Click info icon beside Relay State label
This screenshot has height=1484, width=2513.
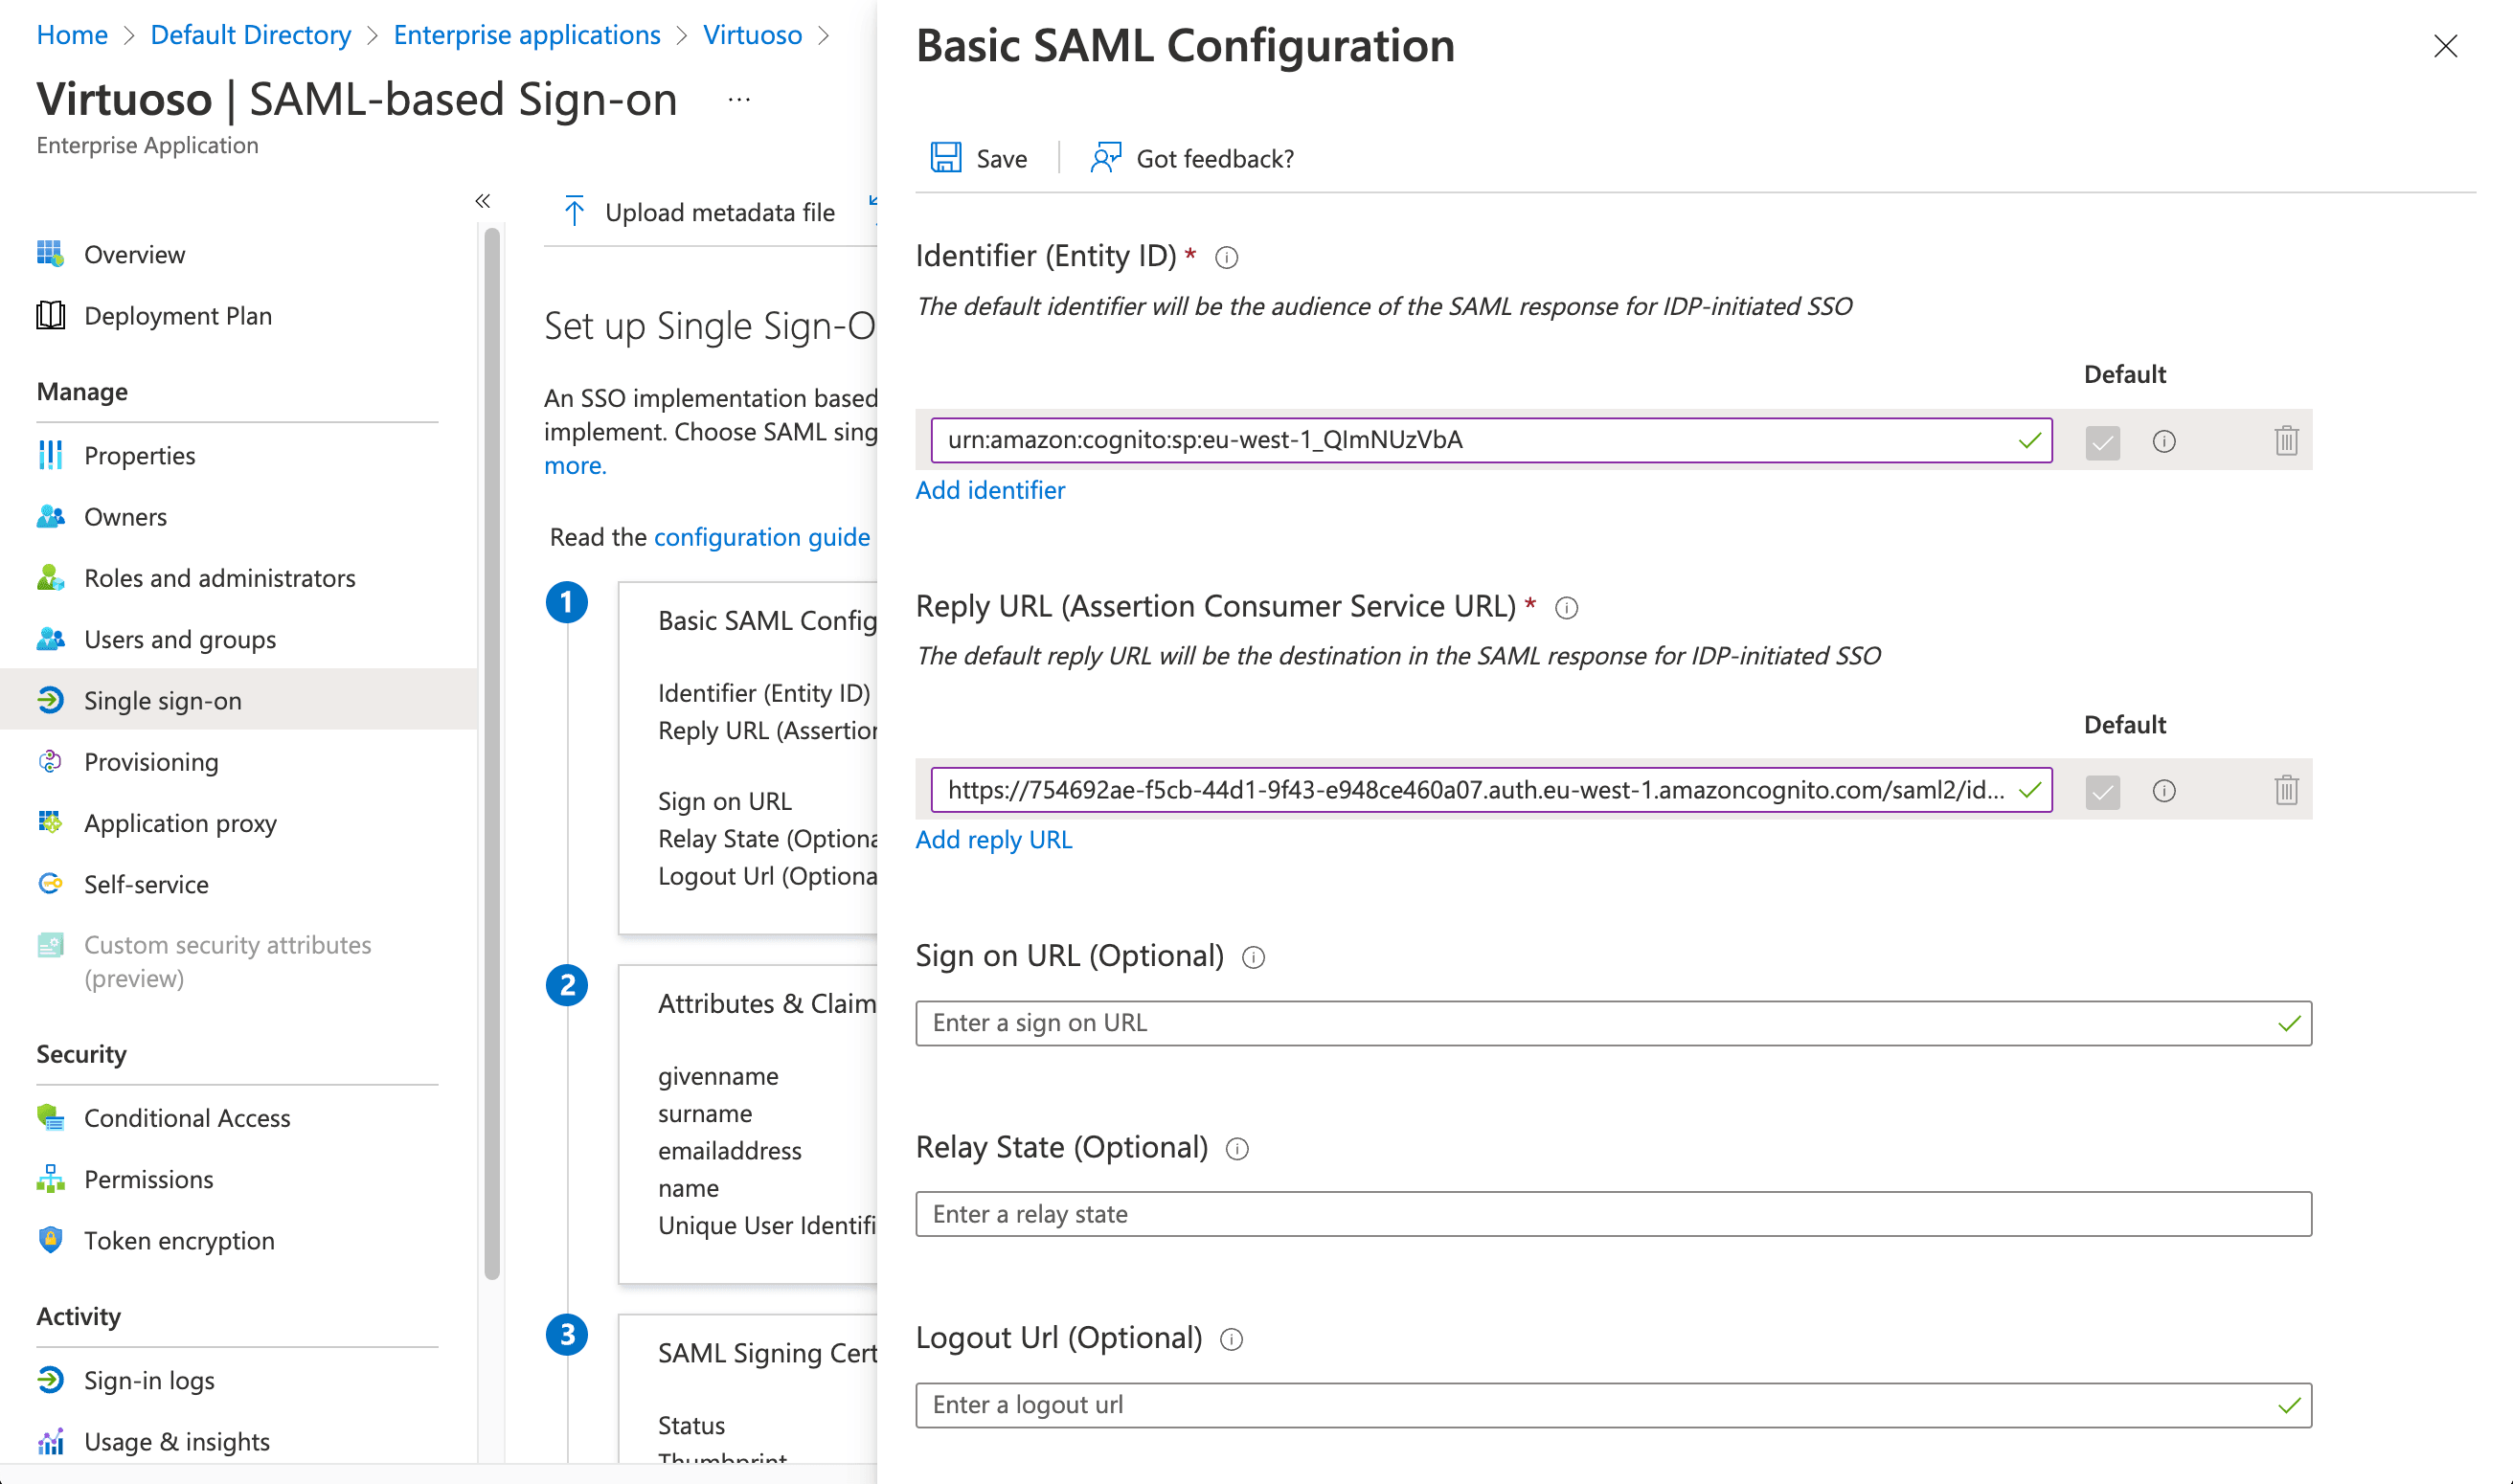tap(1237, 1149)
